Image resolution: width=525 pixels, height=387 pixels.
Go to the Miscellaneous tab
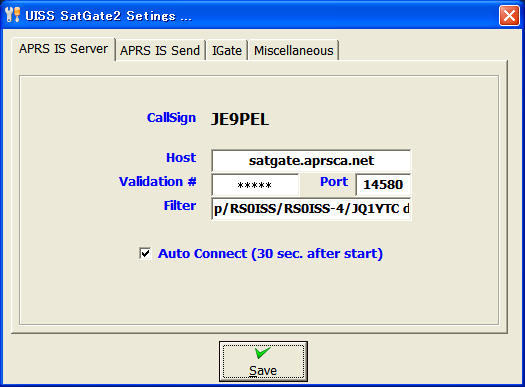click(x=294, y=51)
